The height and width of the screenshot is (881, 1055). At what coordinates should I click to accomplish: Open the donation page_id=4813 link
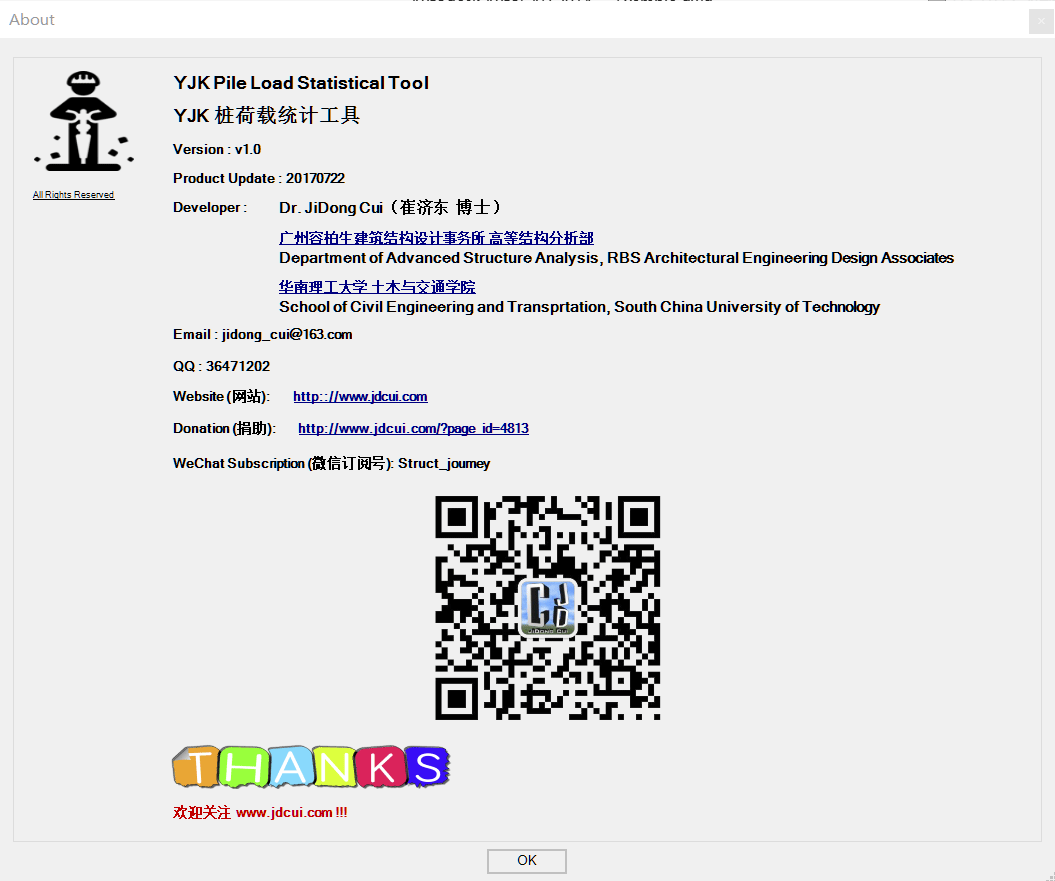(413, 429)
